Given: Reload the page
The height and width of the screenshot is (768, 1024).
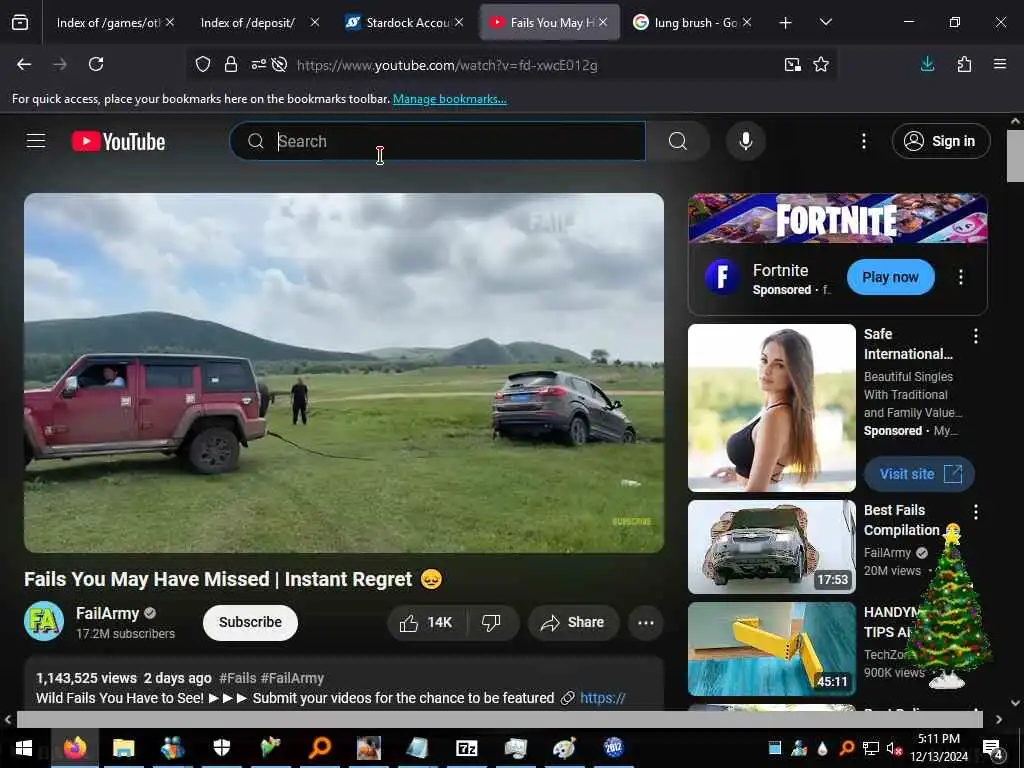Looking at the screenshot, I should click(96, 64).
